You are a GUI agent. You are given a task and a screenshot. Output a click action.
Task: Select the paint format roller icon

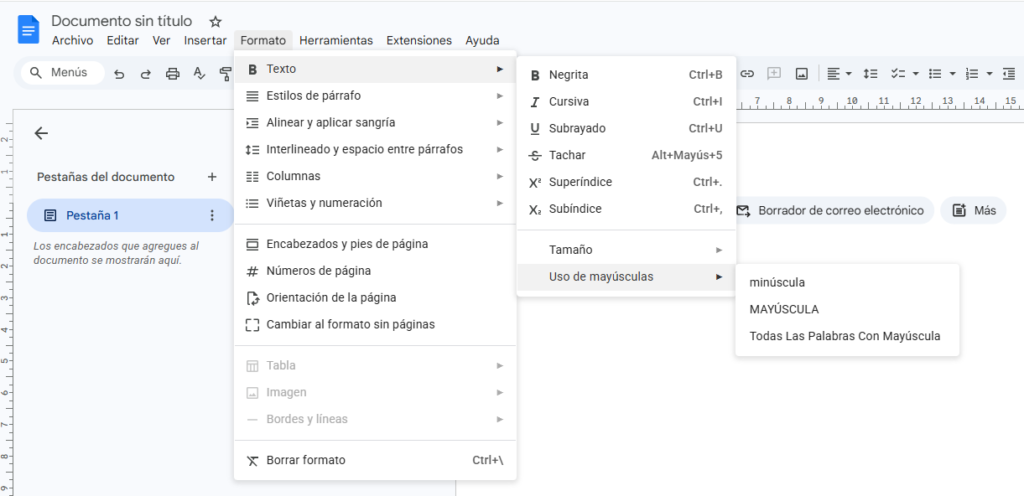(x=226, y=74)
